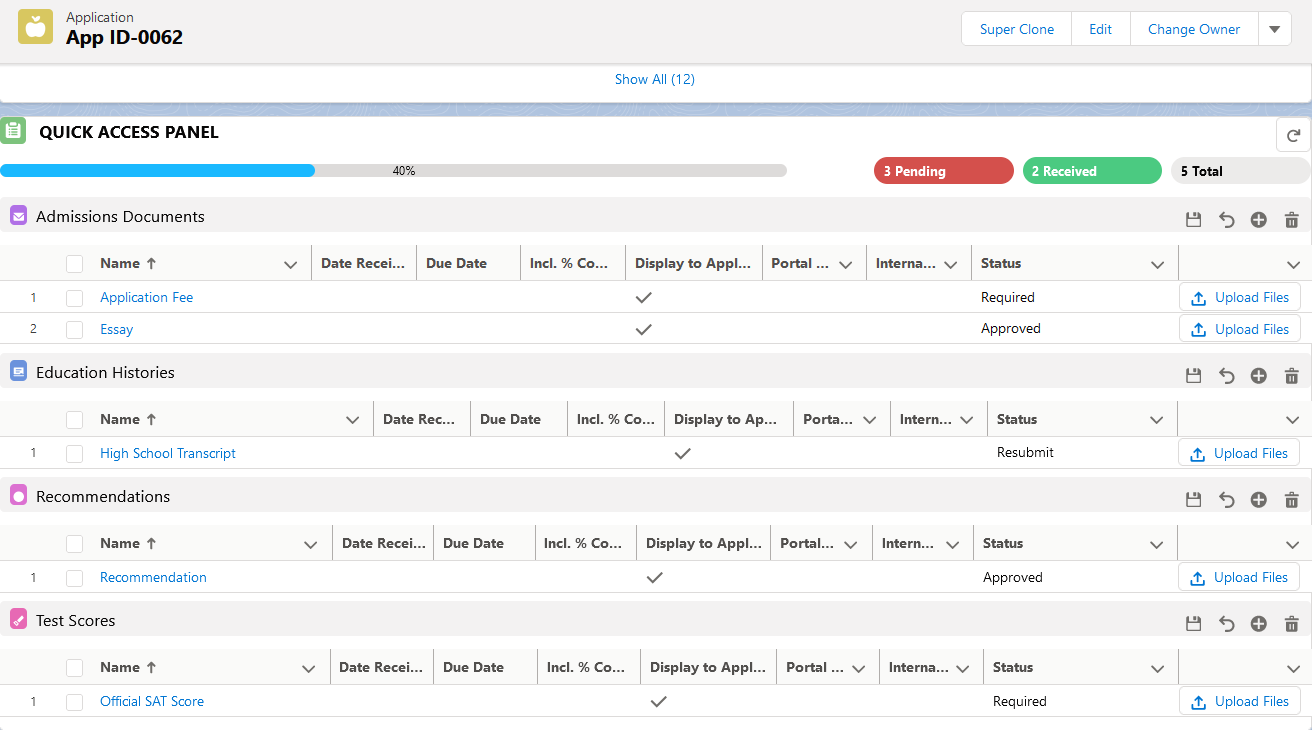Open the header actions dropdown beside Change Owner
1312x730 pixels.
coord(1274,29)
